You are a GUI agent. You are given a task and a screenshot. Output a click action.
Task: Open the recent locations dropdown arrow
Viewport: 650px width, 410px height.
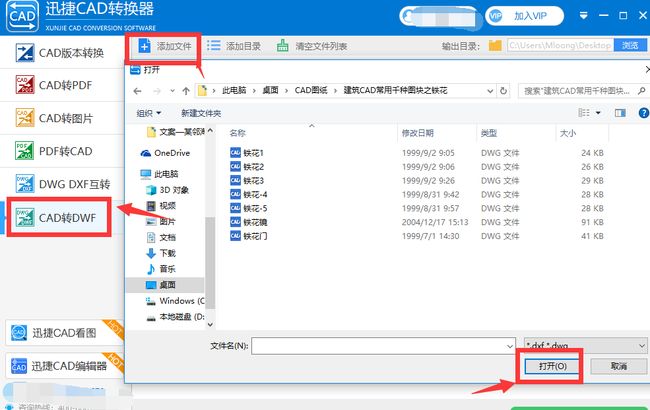click(172, 91)
